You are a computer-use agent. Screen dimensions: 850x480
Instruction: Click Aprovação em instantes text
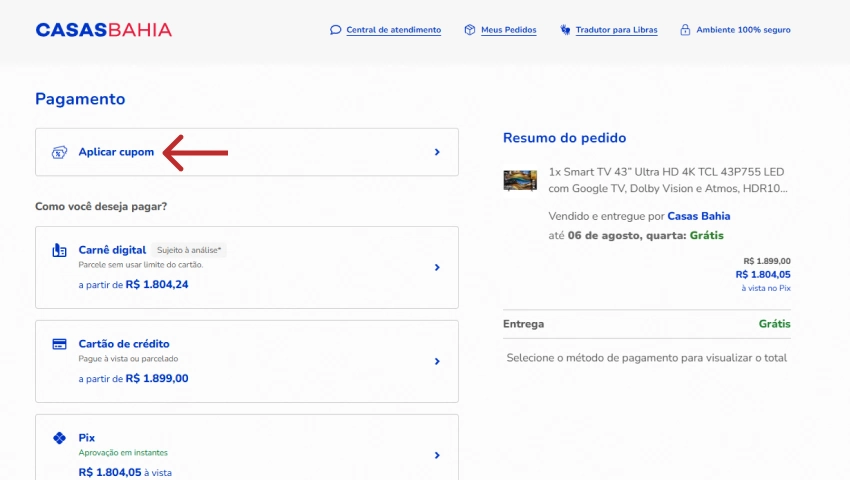pos(123,452)
